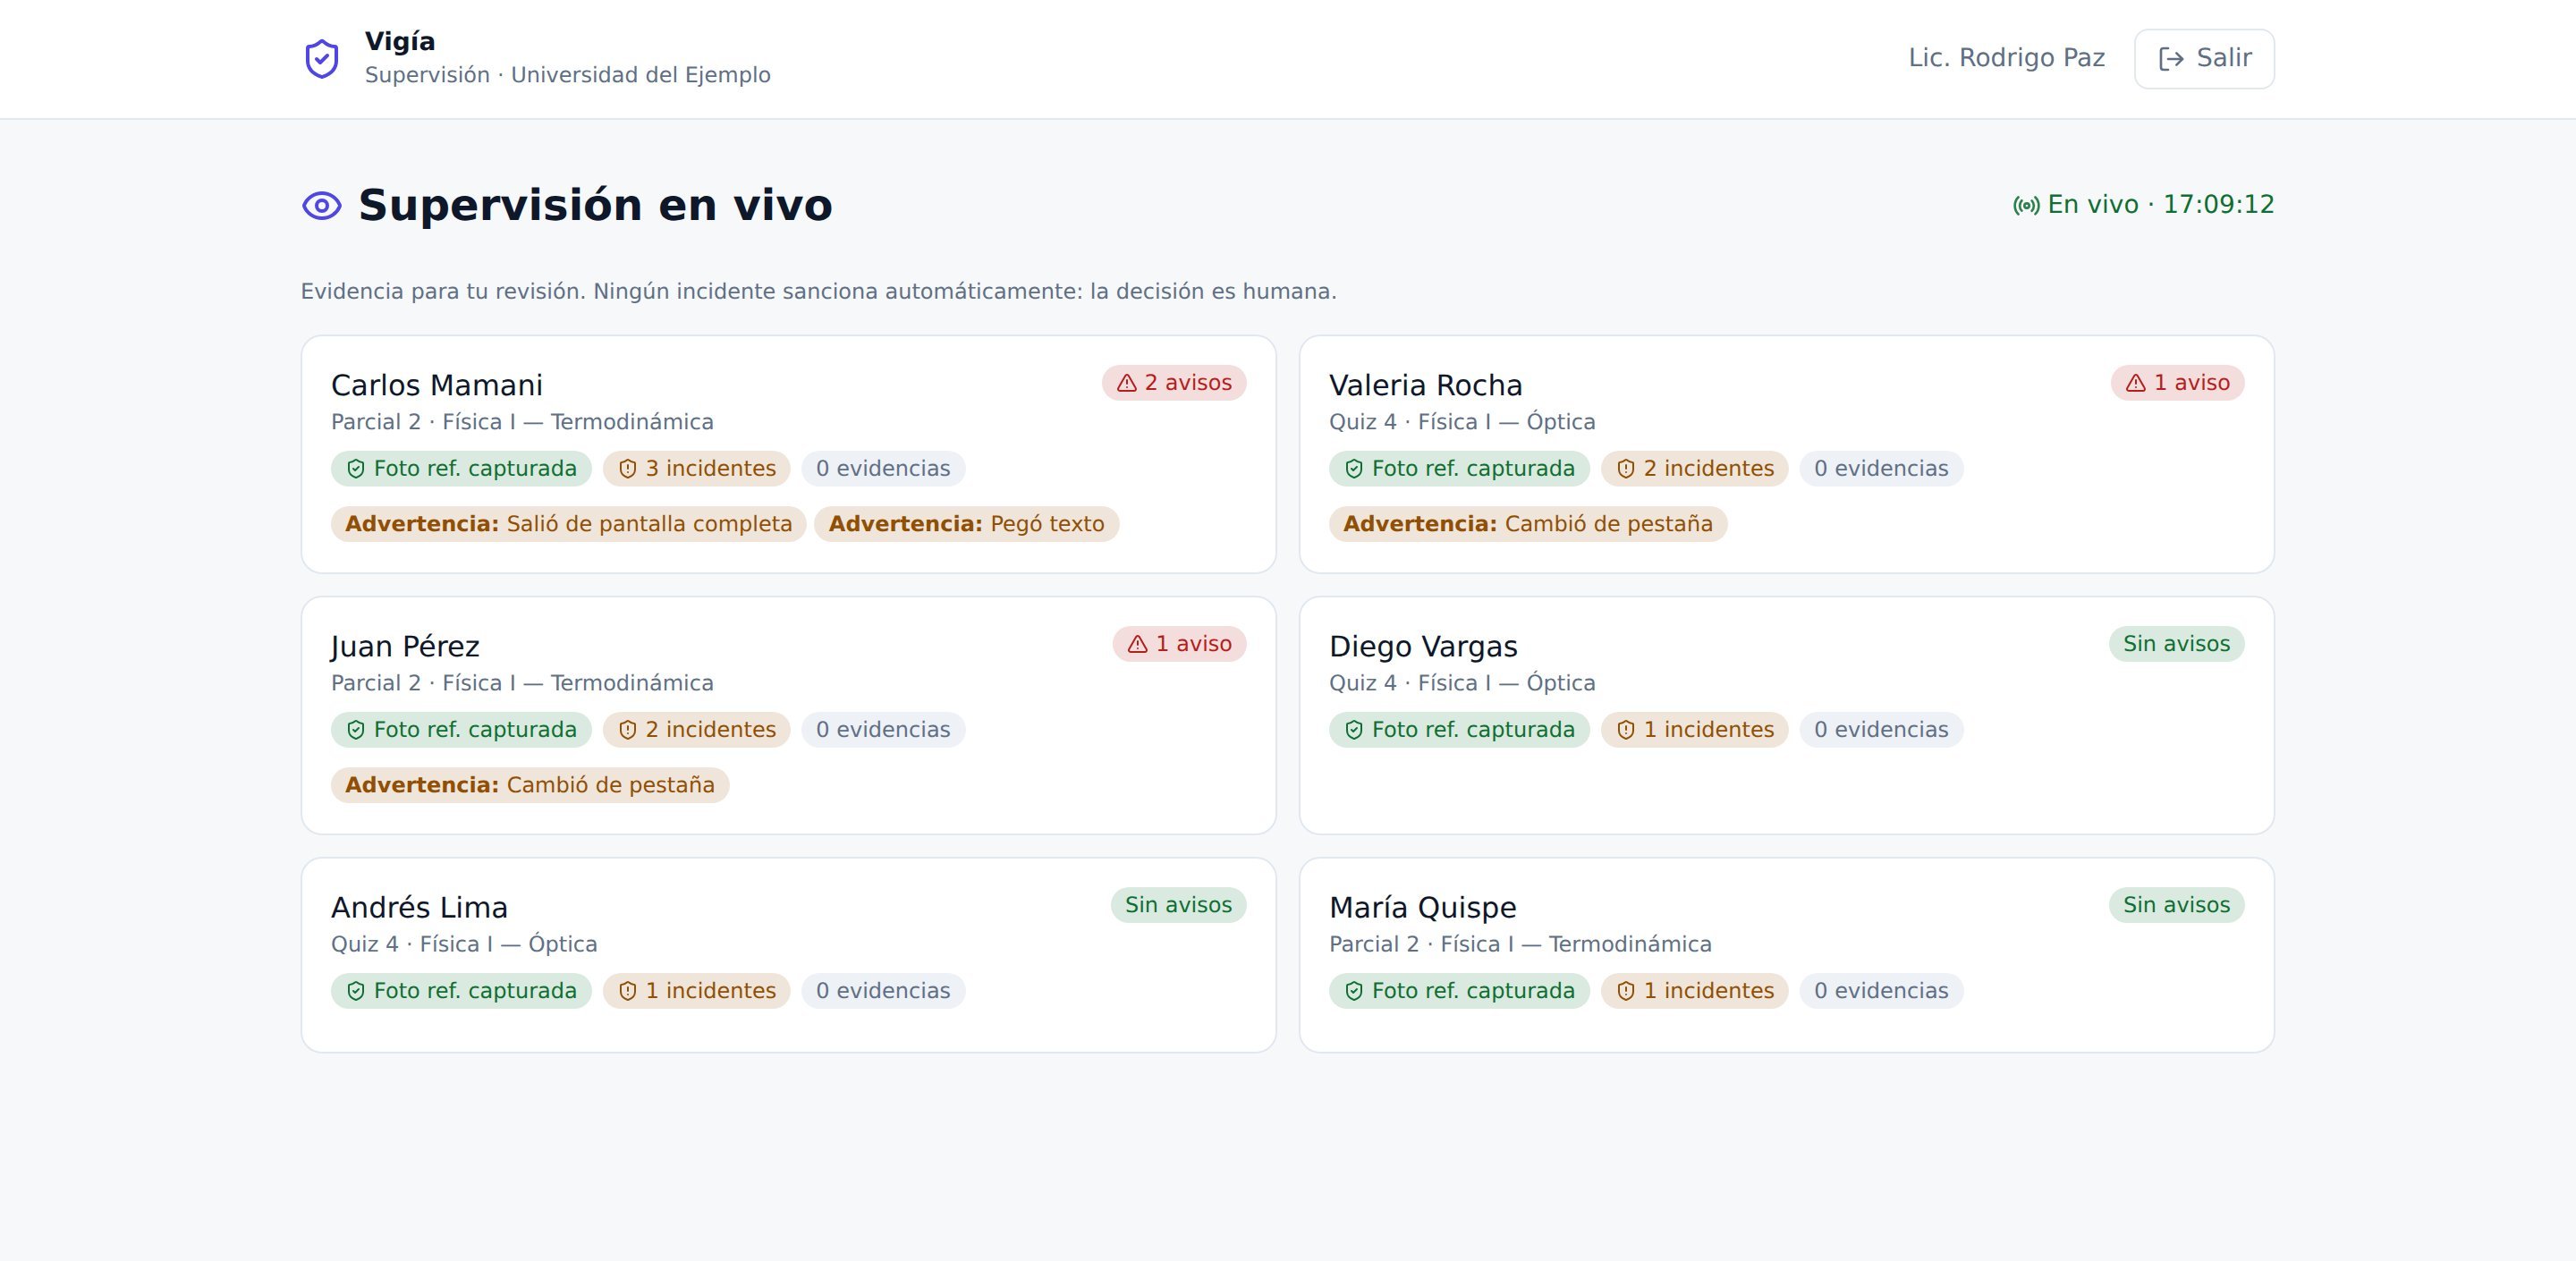
Task: Click Valeria Rocha's 'Cambió de pestaña' warning
Action: coord(1527,524)
